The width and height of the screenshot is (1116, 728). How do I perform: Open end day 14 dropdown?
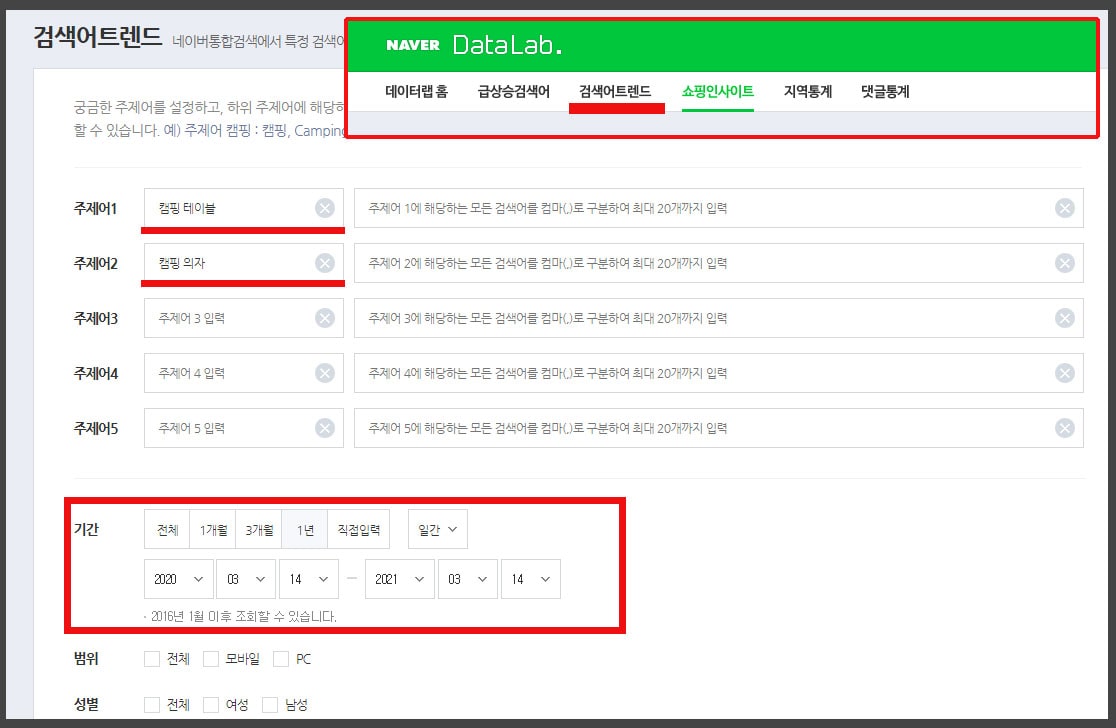coord(531,579)
